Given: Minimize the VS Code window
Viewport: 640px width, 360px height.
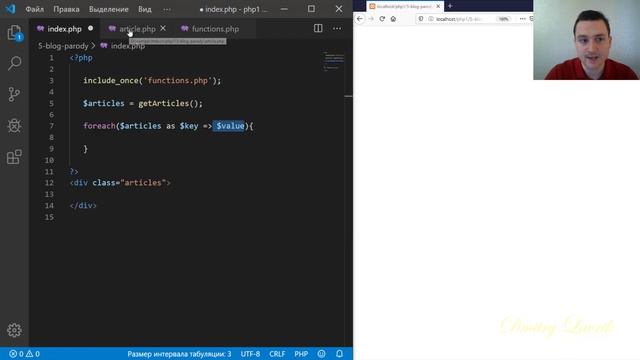Looking at the screenshot, I should click(x=284, y=9).
